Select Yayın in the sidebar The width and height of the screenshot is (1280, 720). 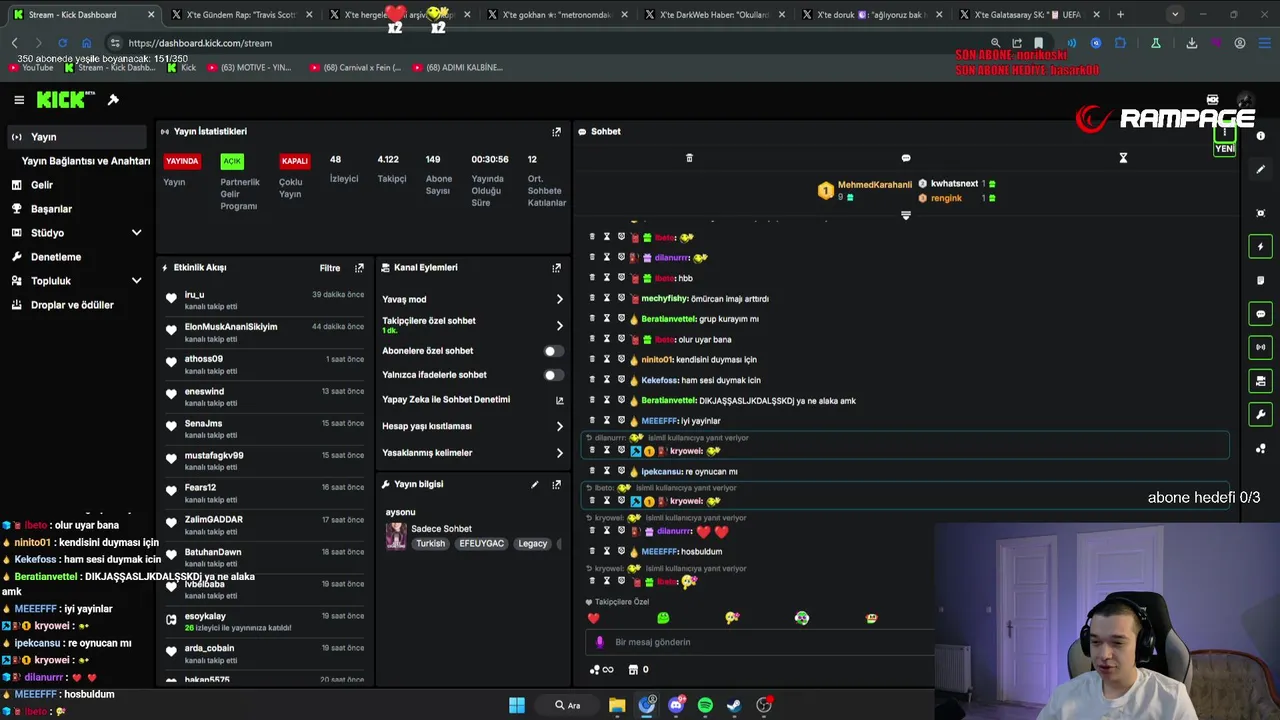[x=76, y=137]
